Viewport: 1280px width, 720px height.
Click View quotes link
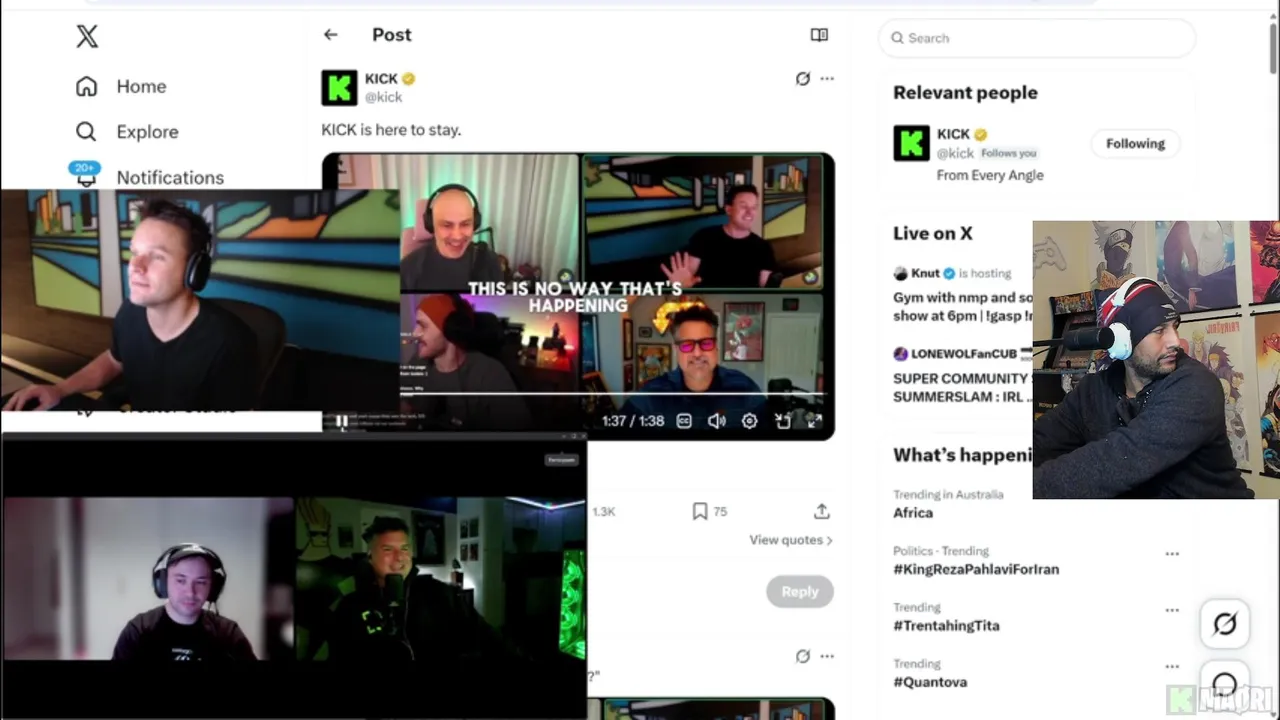[x=791, y=540]
